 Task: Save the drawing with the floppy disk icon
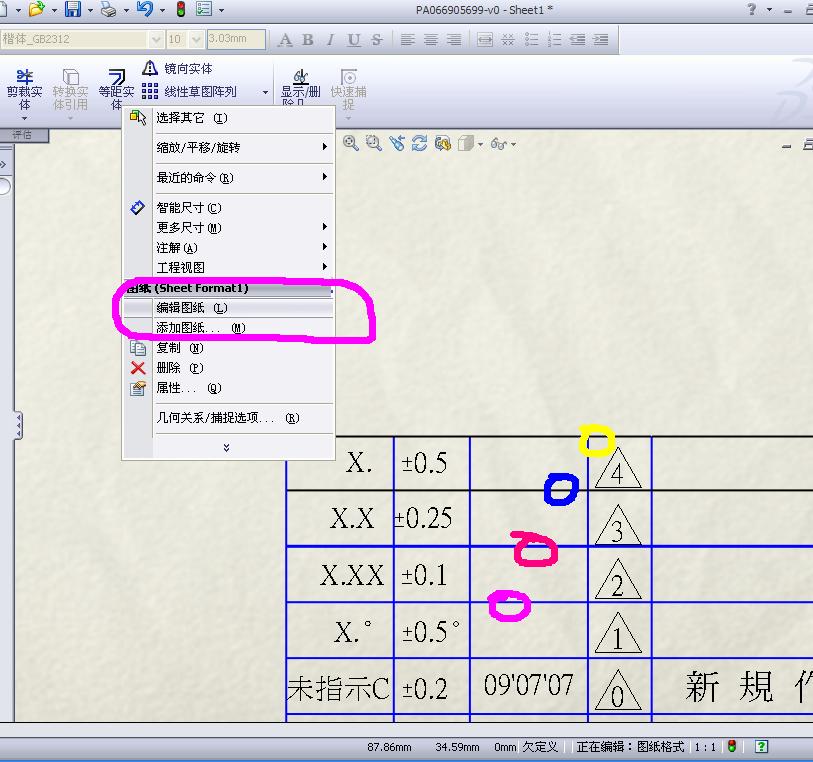click(73, 9)
